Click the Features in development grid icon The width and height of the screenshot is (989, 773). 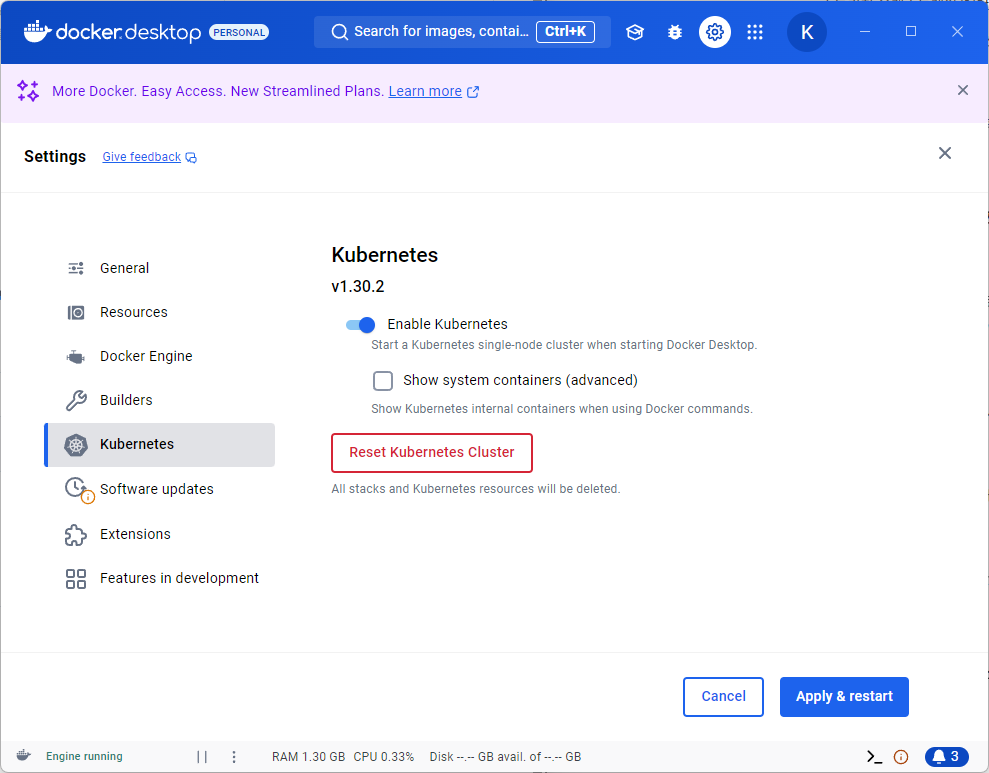point(76,579)
